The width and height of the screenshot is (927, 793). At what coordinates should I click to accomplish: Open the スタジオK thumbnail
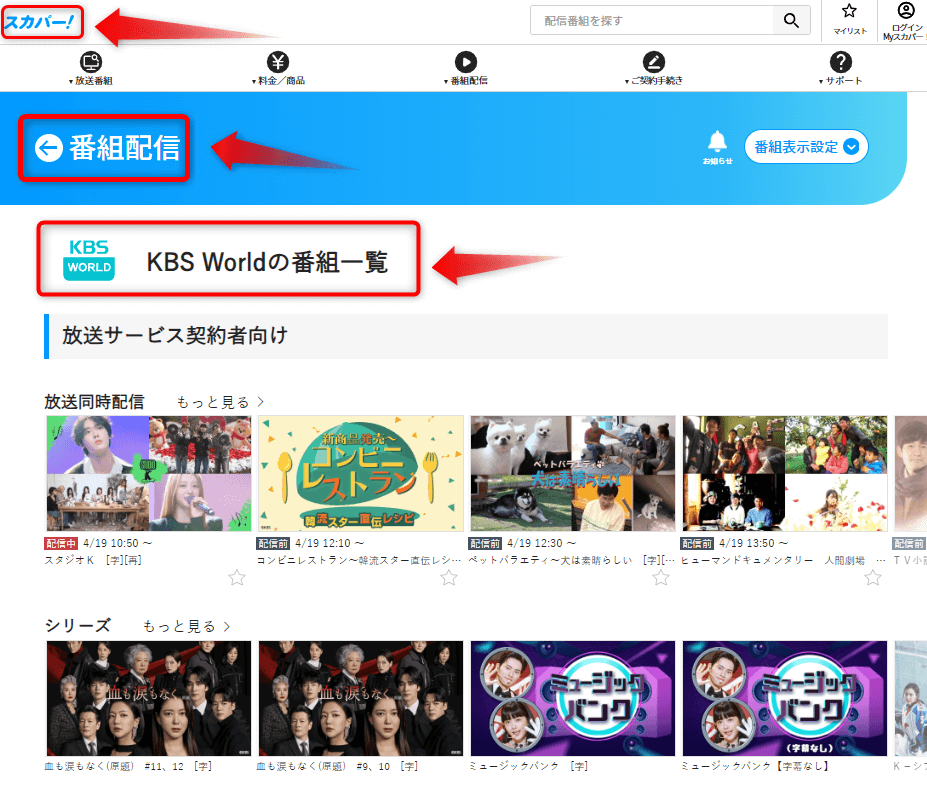pos(149,473)
